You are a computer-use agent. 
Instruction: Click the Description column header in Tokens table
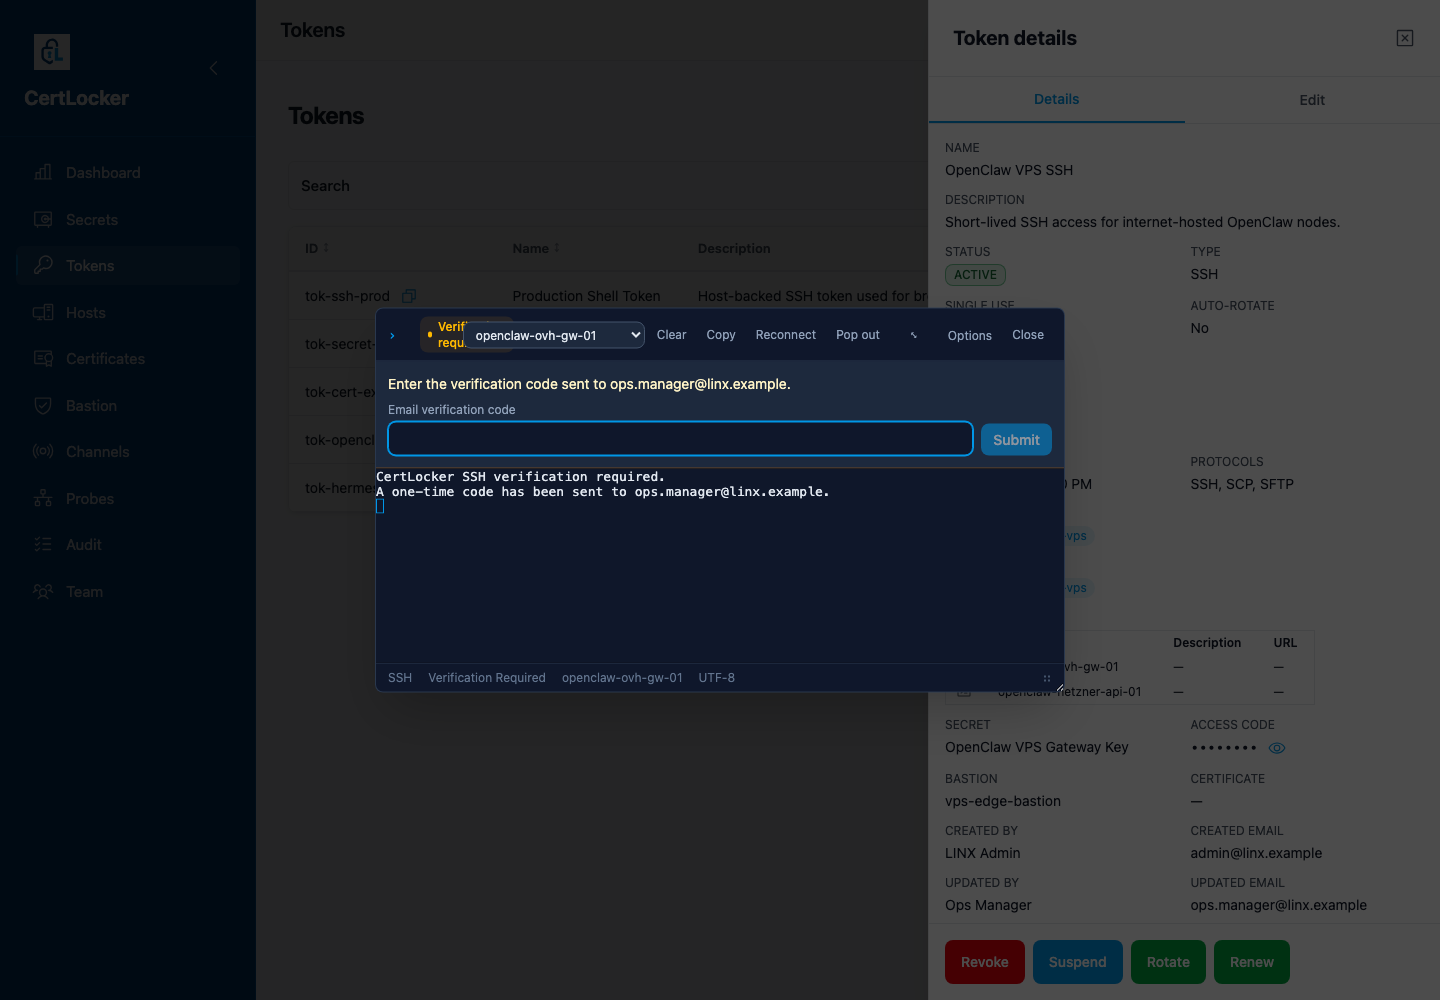(x=734, y=248)
